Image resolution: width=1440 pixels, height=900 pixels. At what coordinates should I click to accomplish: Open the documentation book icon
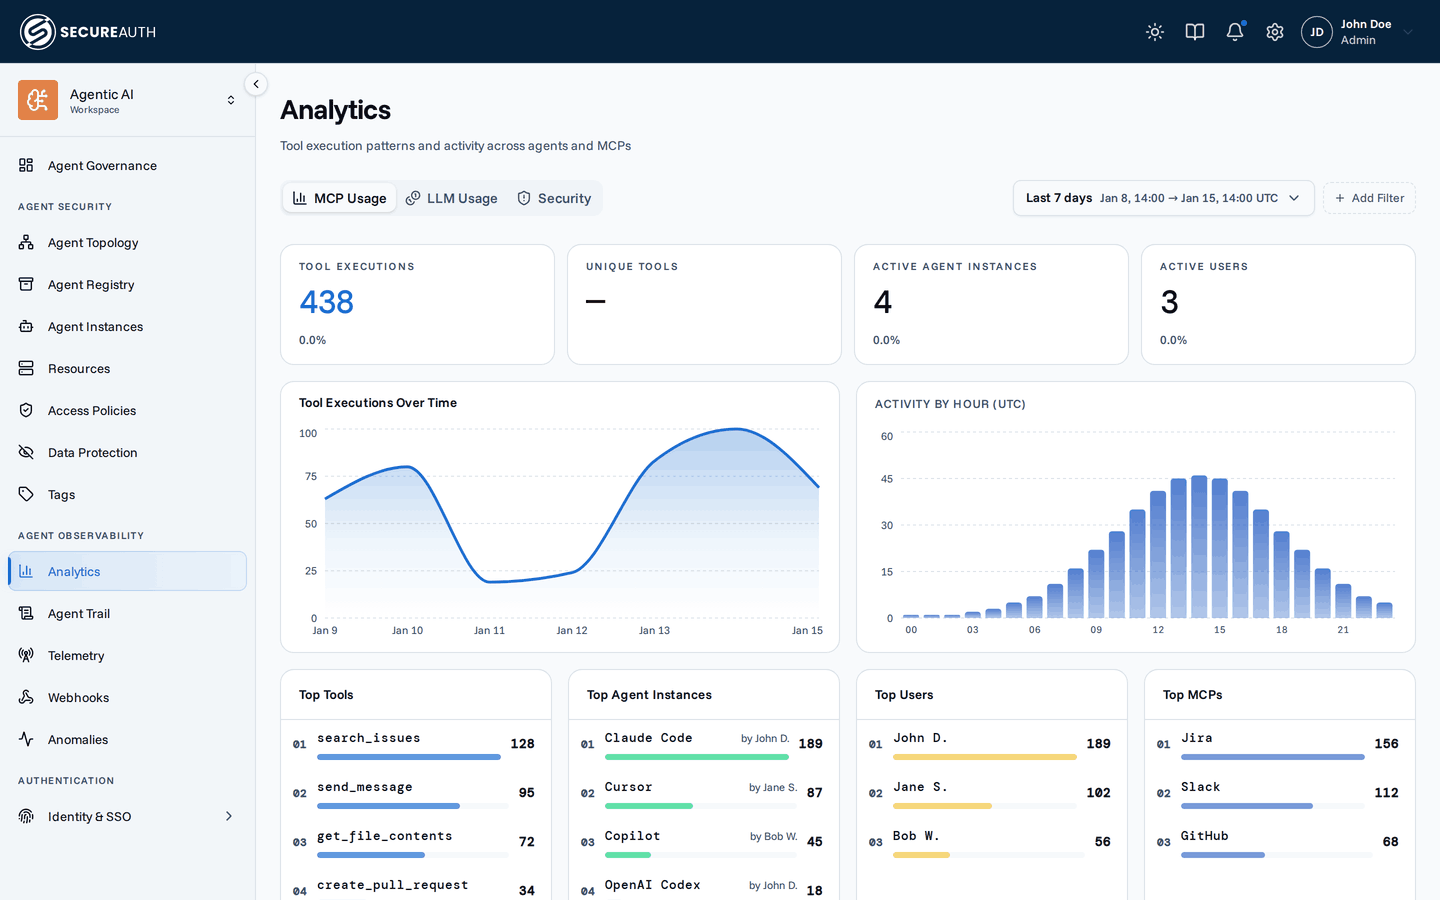click(x=1195, y=32)
